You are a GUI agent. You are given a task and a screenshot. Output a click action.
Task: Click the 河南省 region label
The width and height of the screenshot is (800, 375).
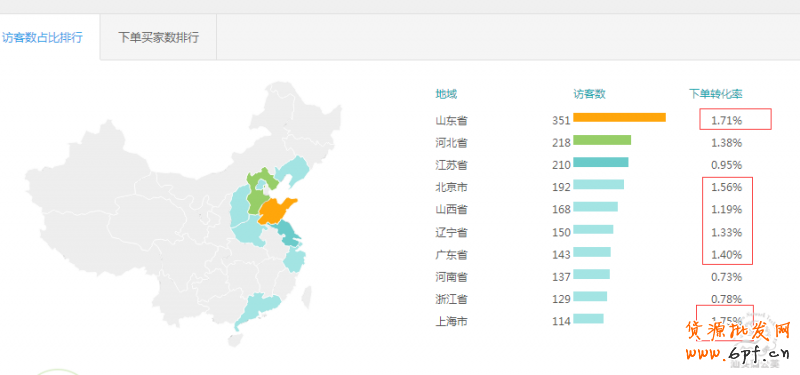tap(451, 277)
